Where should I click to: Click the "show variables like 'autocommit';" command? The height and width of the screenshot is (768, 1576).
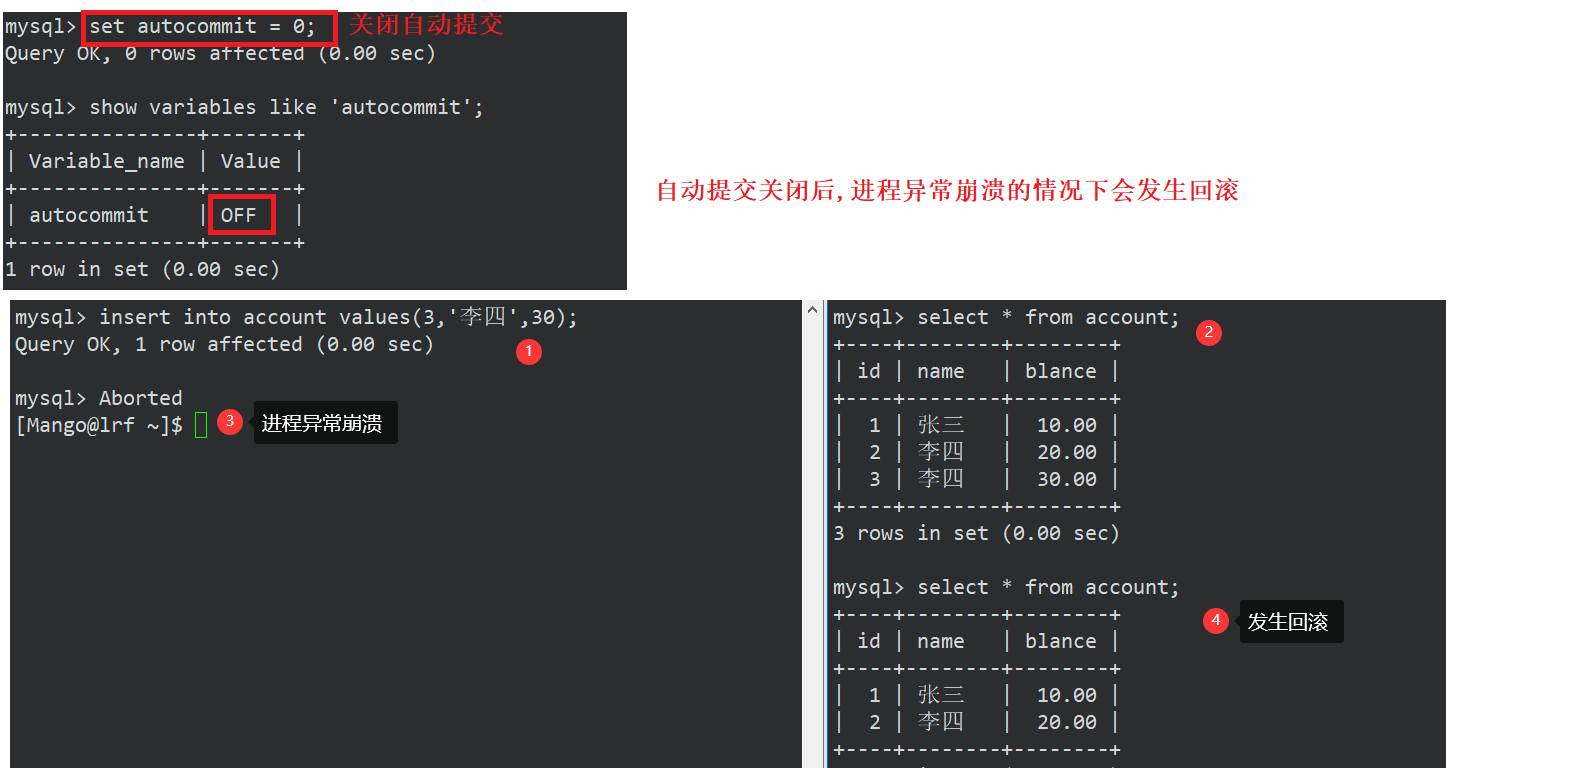click(x=286, y=108)
